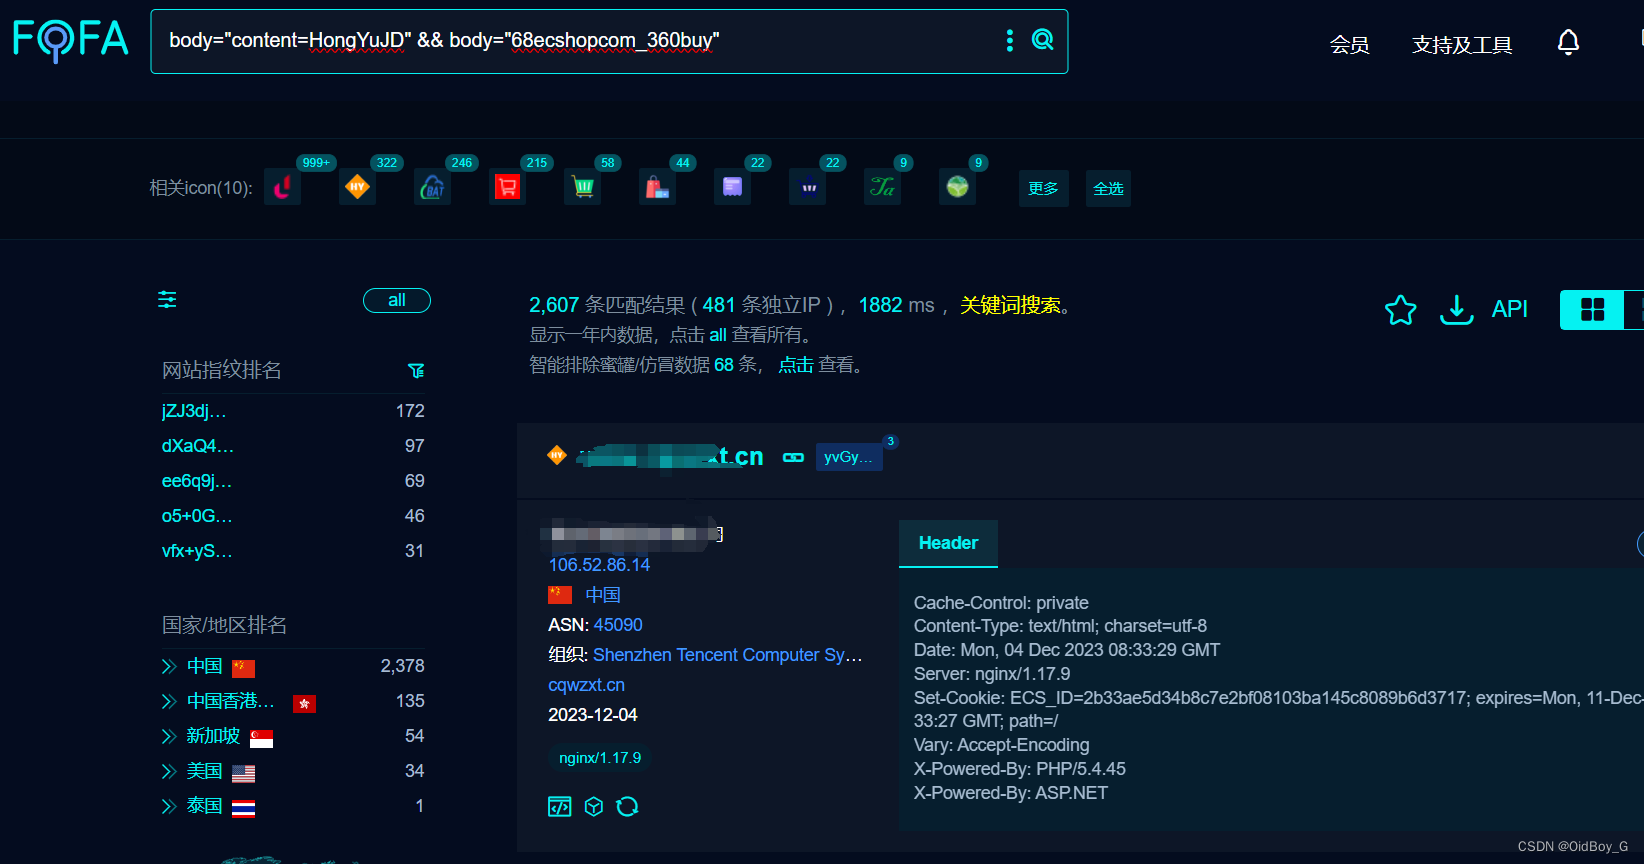Click the ASN 45090 link
Screen dimensions: 1644x864
pos(618,625)
